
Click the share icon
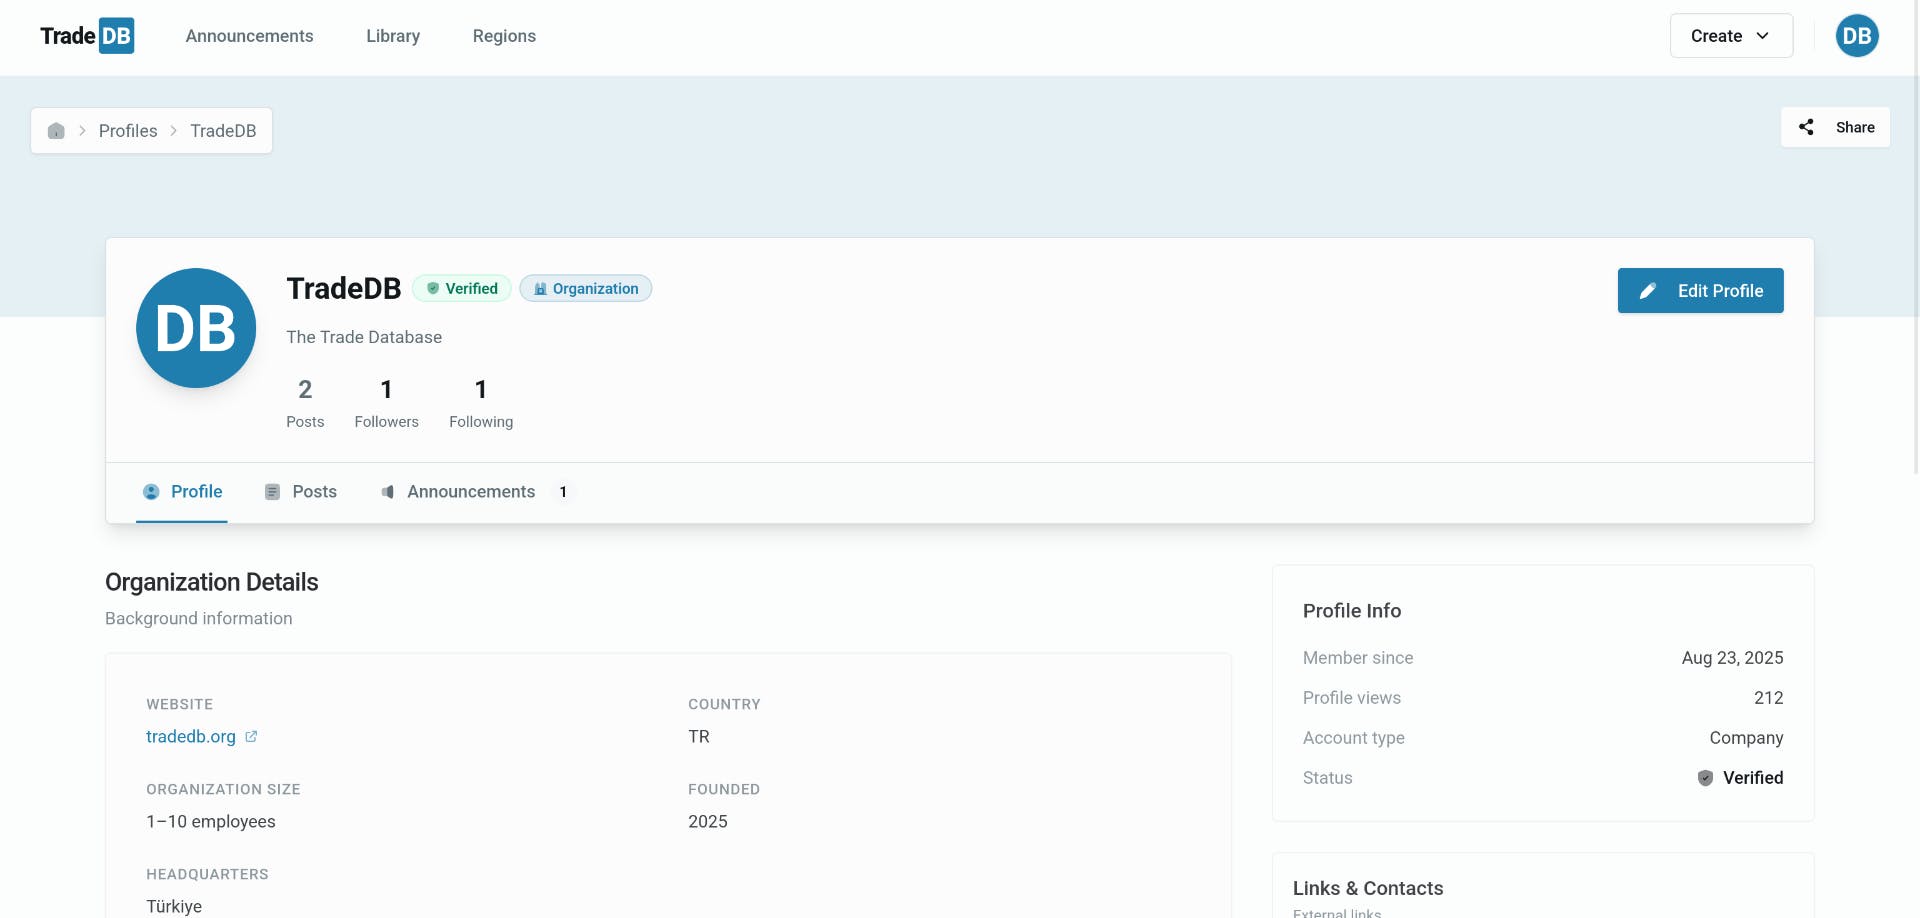pyautogui.click(x=1806, y=127)
